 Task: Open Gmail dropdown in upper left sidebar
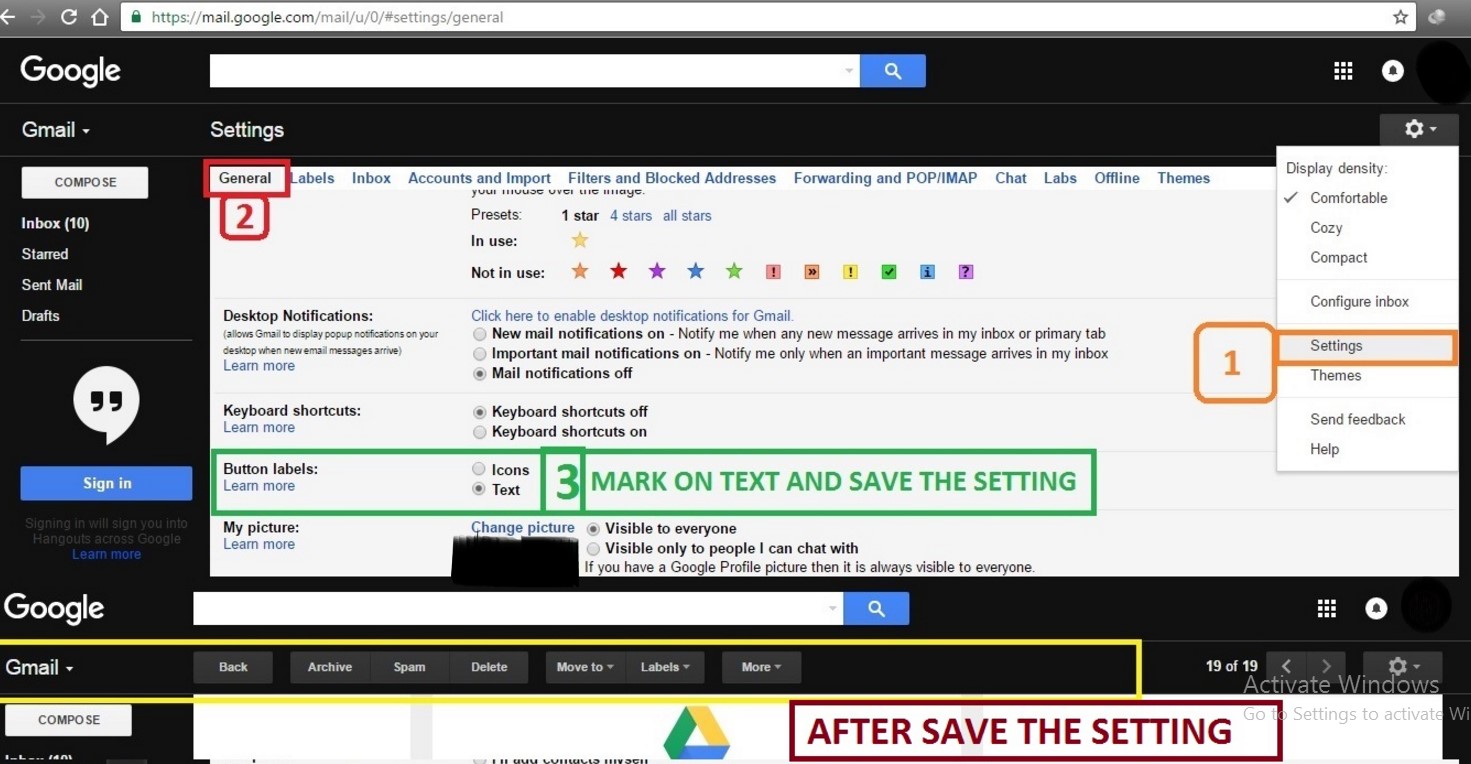click(56, 130)
